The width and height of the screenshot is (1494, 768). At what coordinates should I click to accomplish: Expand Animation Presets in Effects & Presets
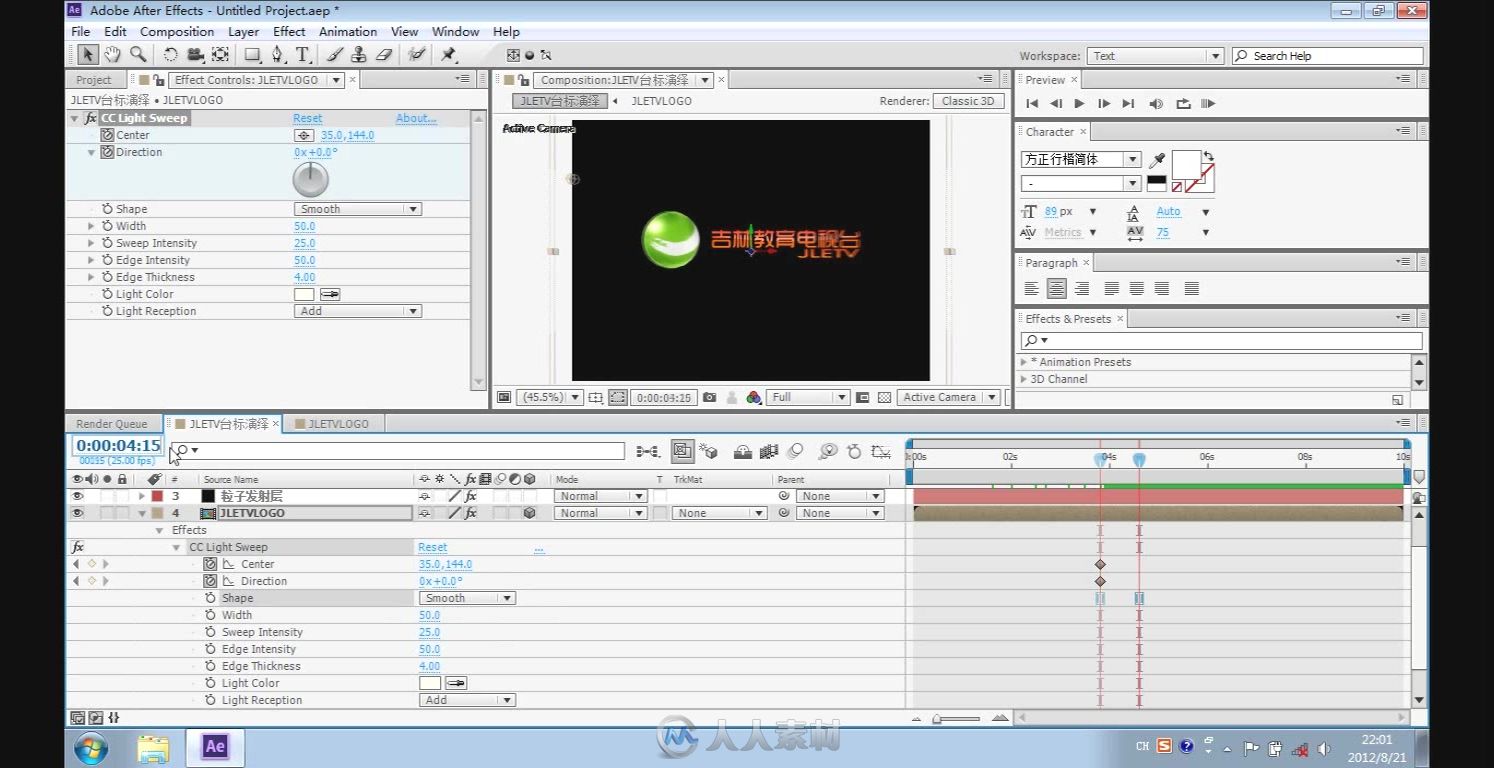coord(1024,362)
